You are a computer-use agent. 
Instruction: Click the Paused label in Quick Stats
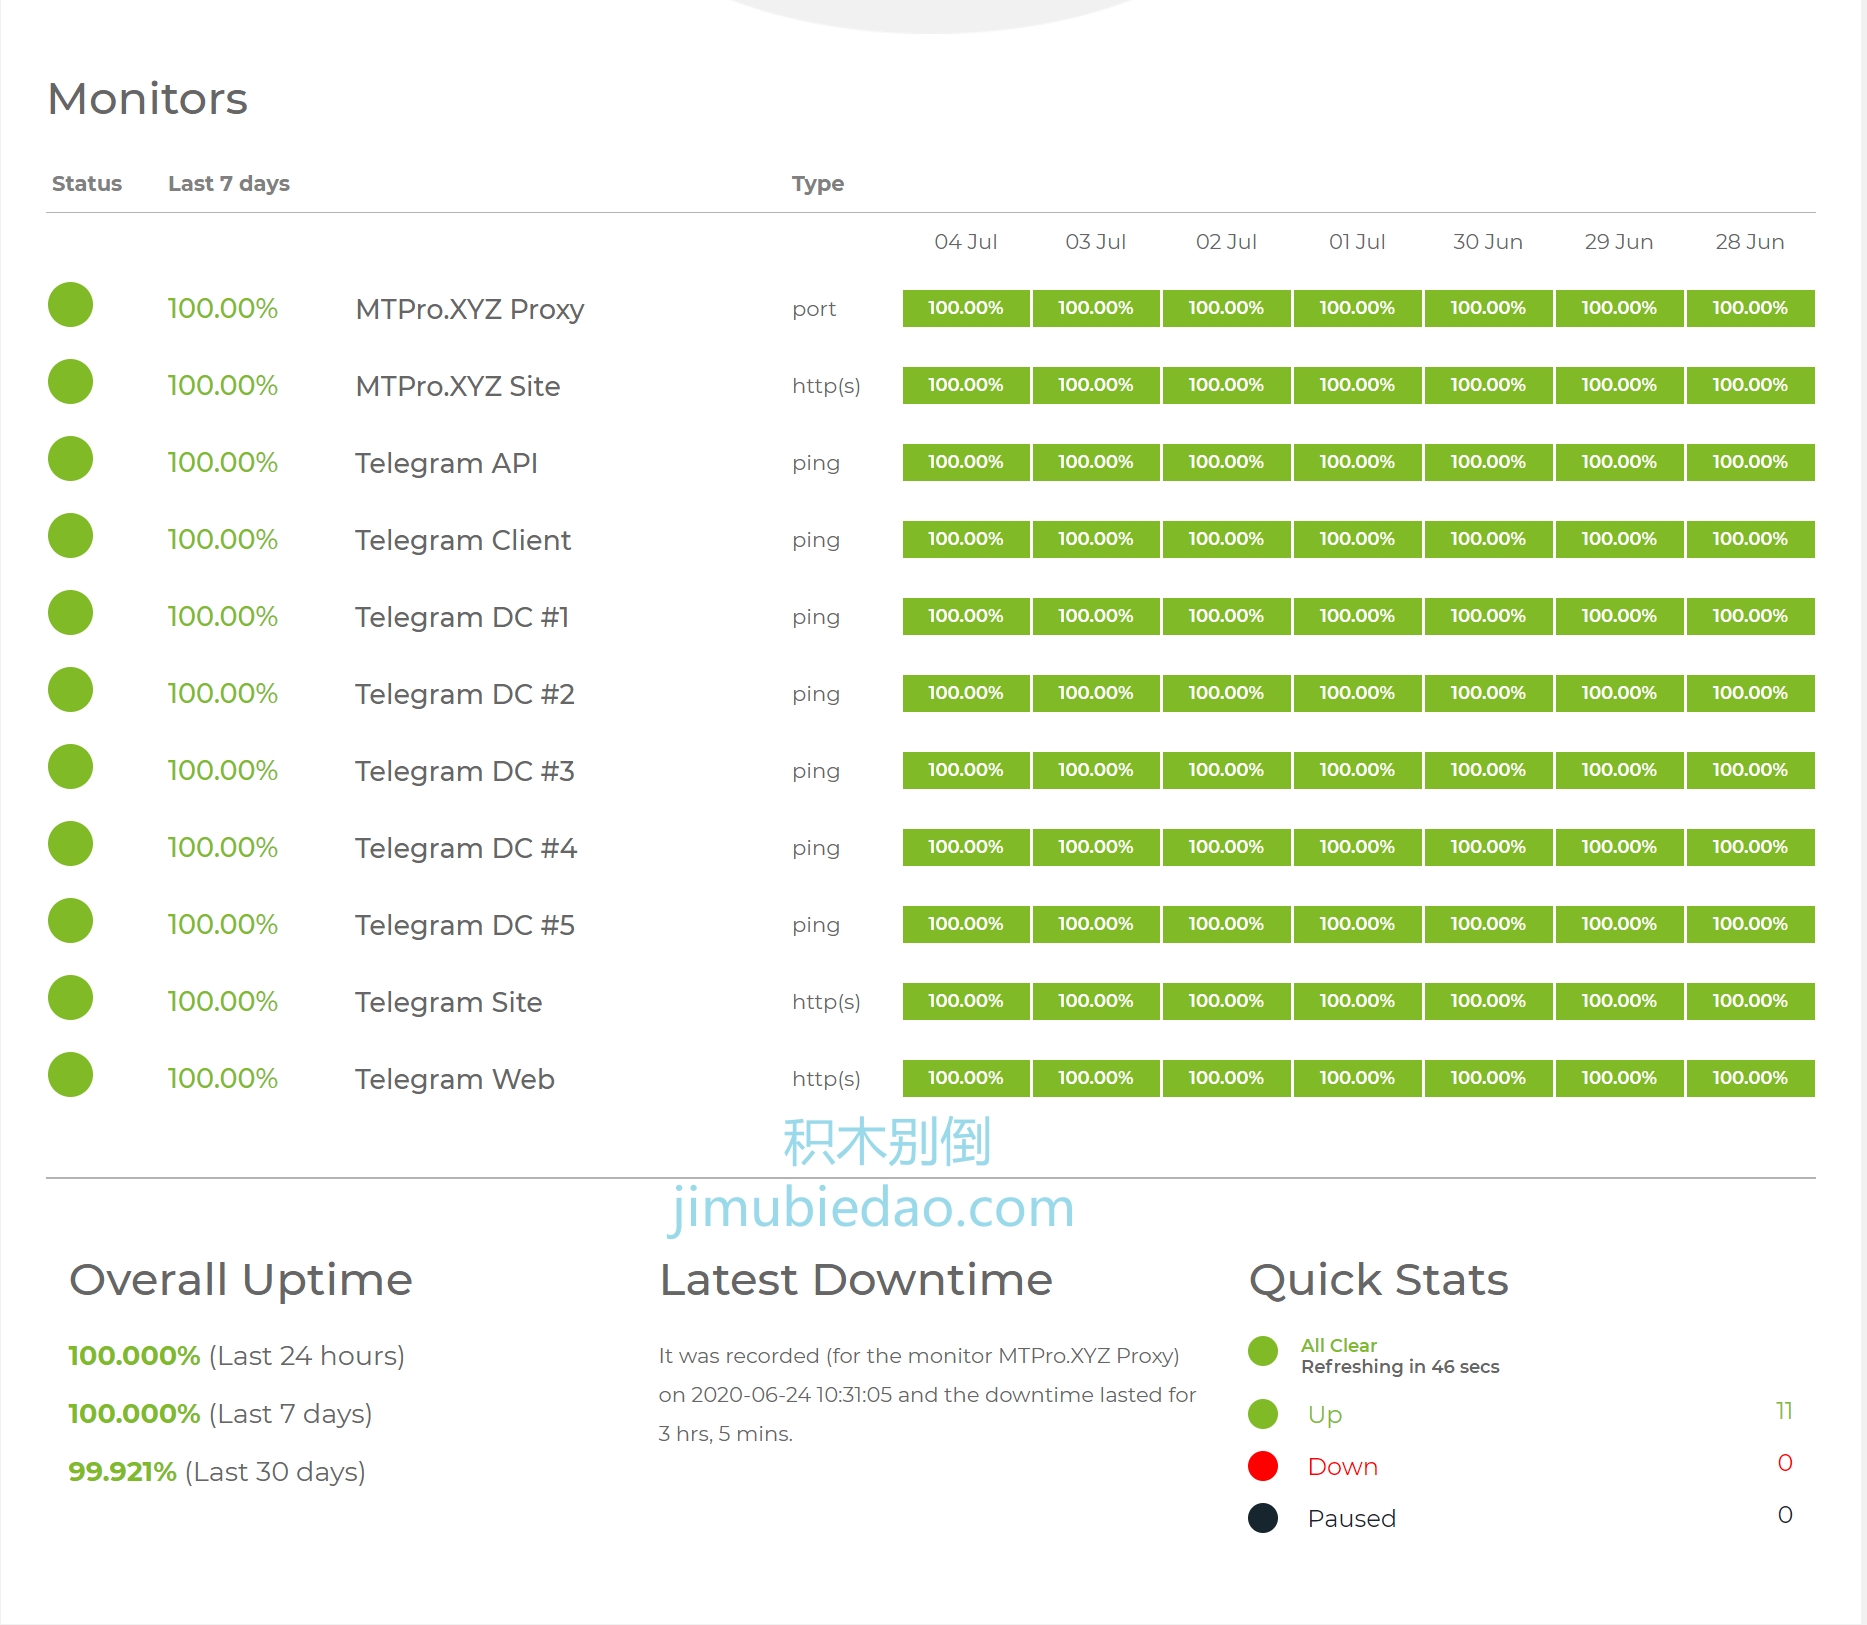[1352, 1519]
